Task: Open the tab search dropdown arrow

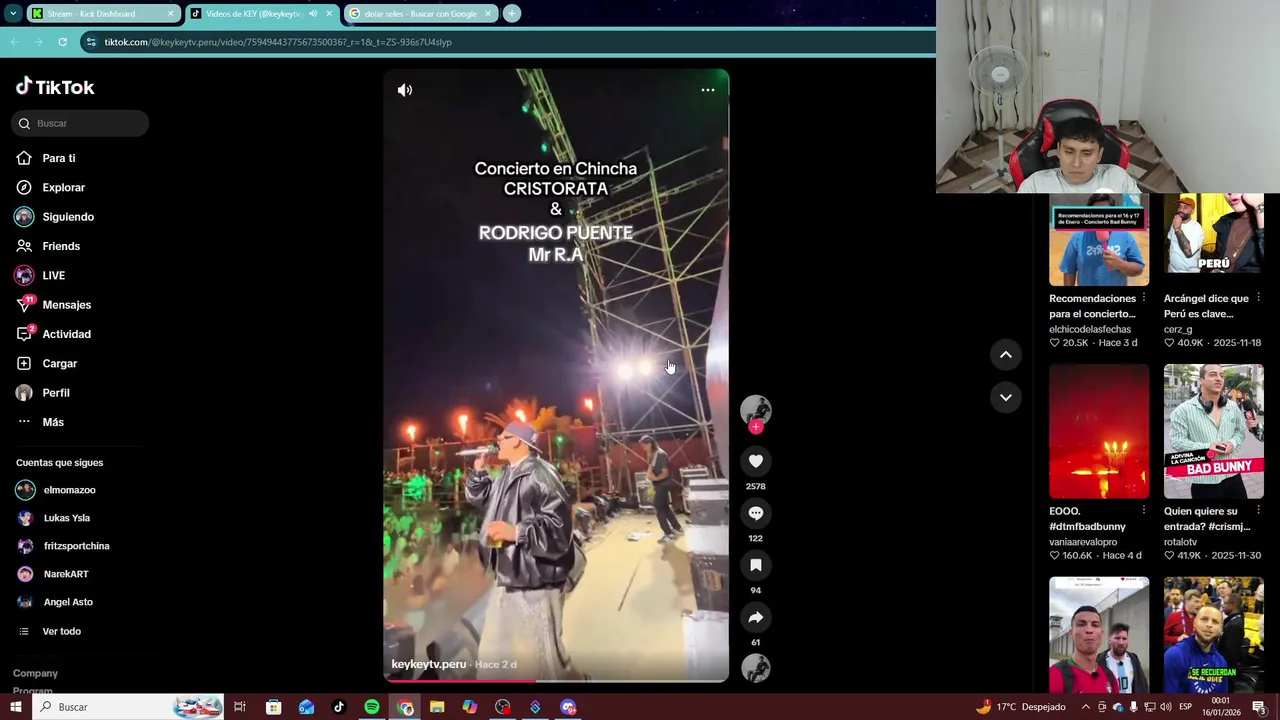Action: [13, 13]
